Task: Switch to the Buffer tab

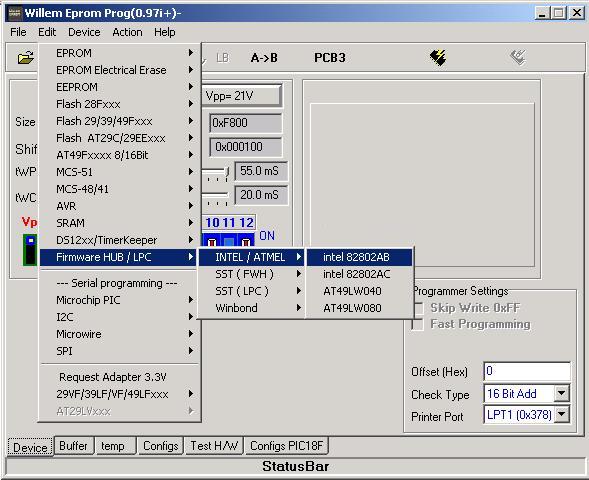Action: (73, 446)
